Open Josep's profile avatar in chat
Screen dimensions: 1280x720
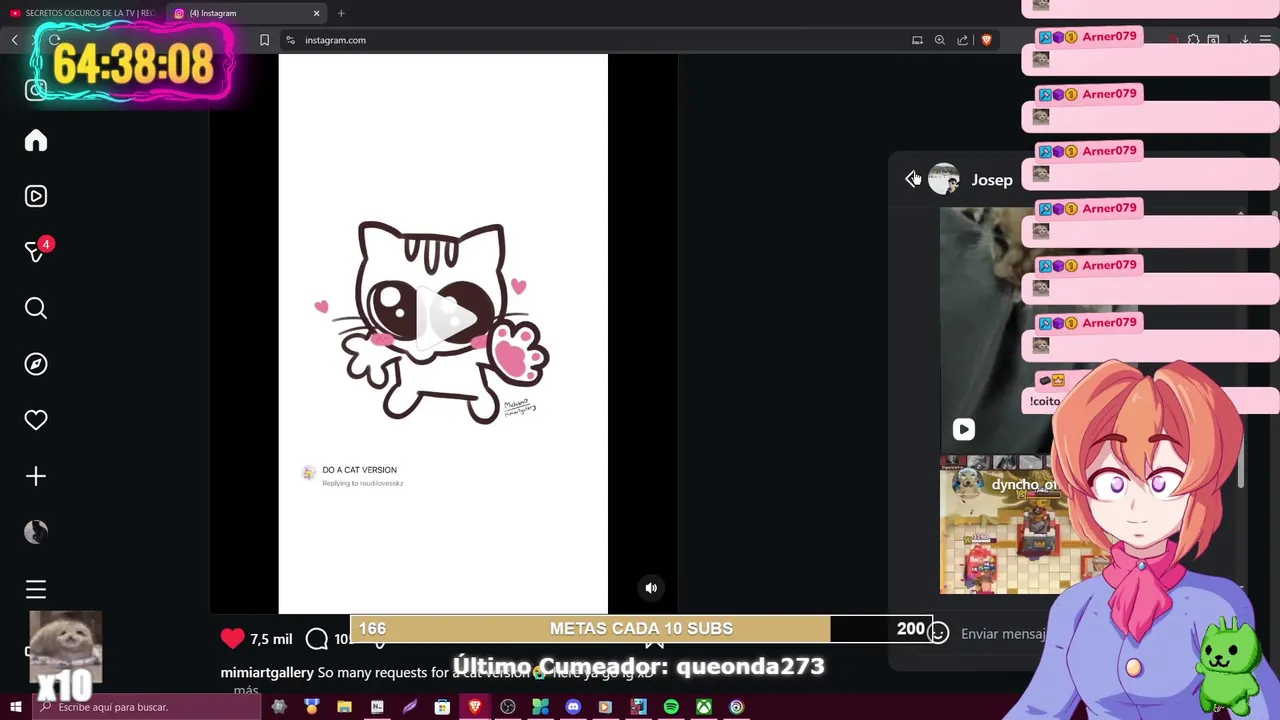944,179
